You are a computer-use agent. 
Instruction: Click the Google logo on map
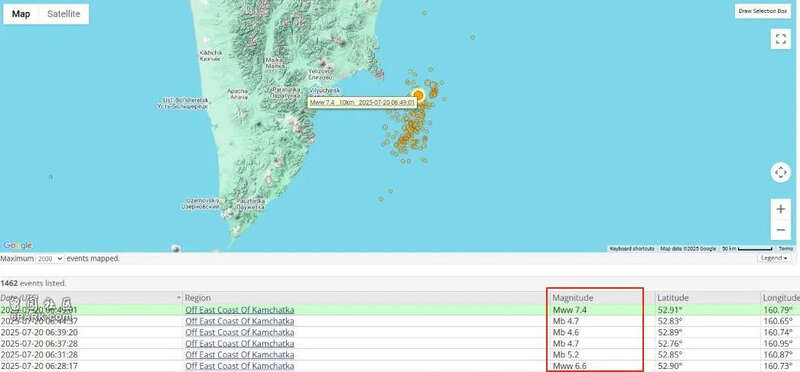tap(17, 245)
